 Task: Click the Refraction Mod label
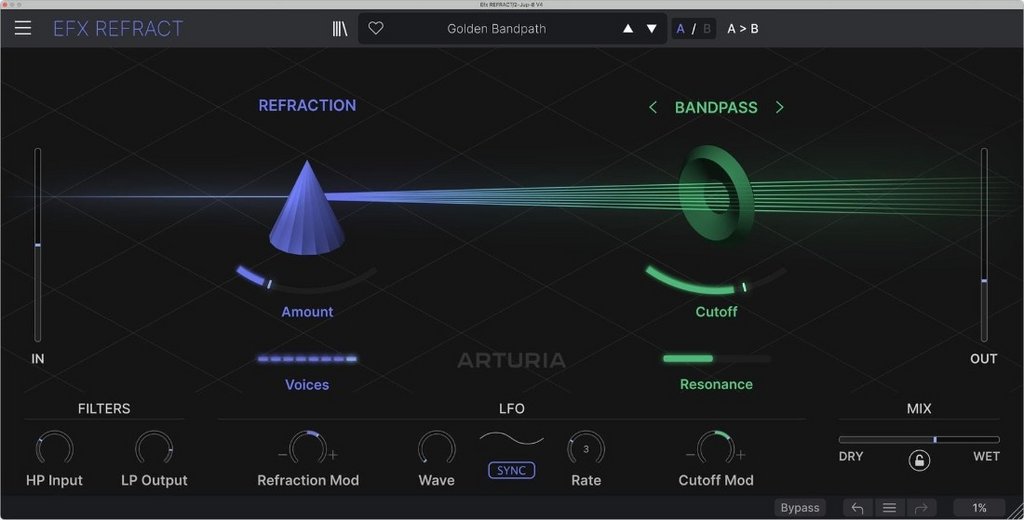coord(308,480)
